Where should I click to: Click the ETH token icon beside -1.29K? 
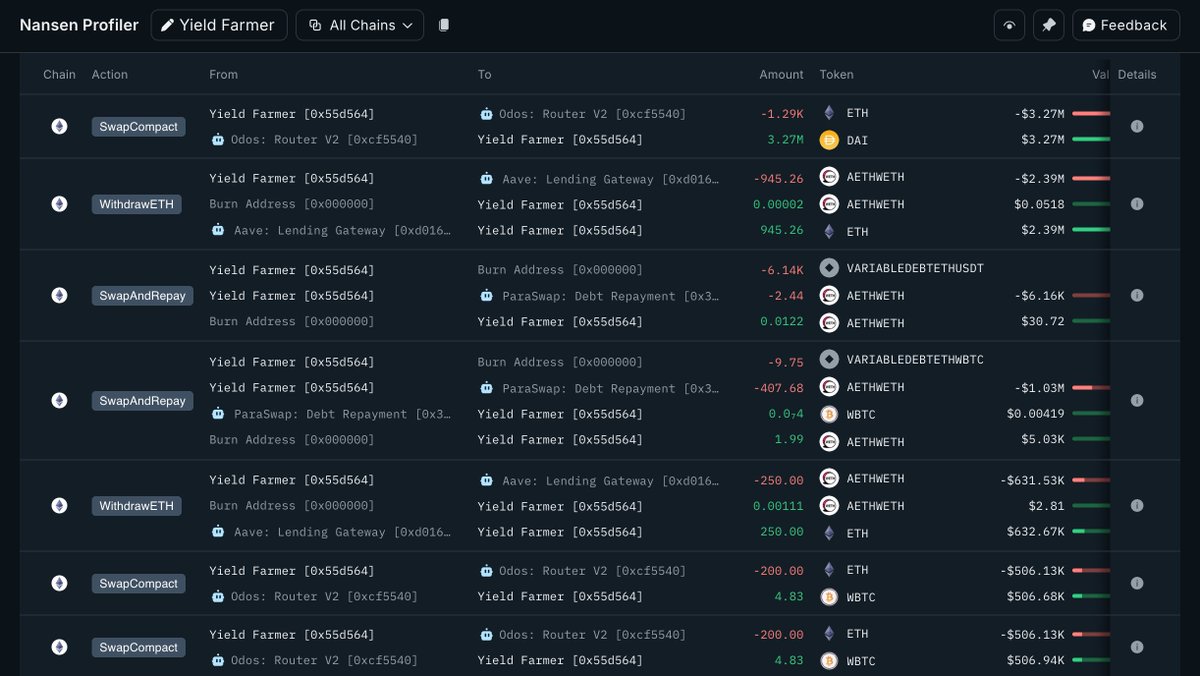[829, 113]
